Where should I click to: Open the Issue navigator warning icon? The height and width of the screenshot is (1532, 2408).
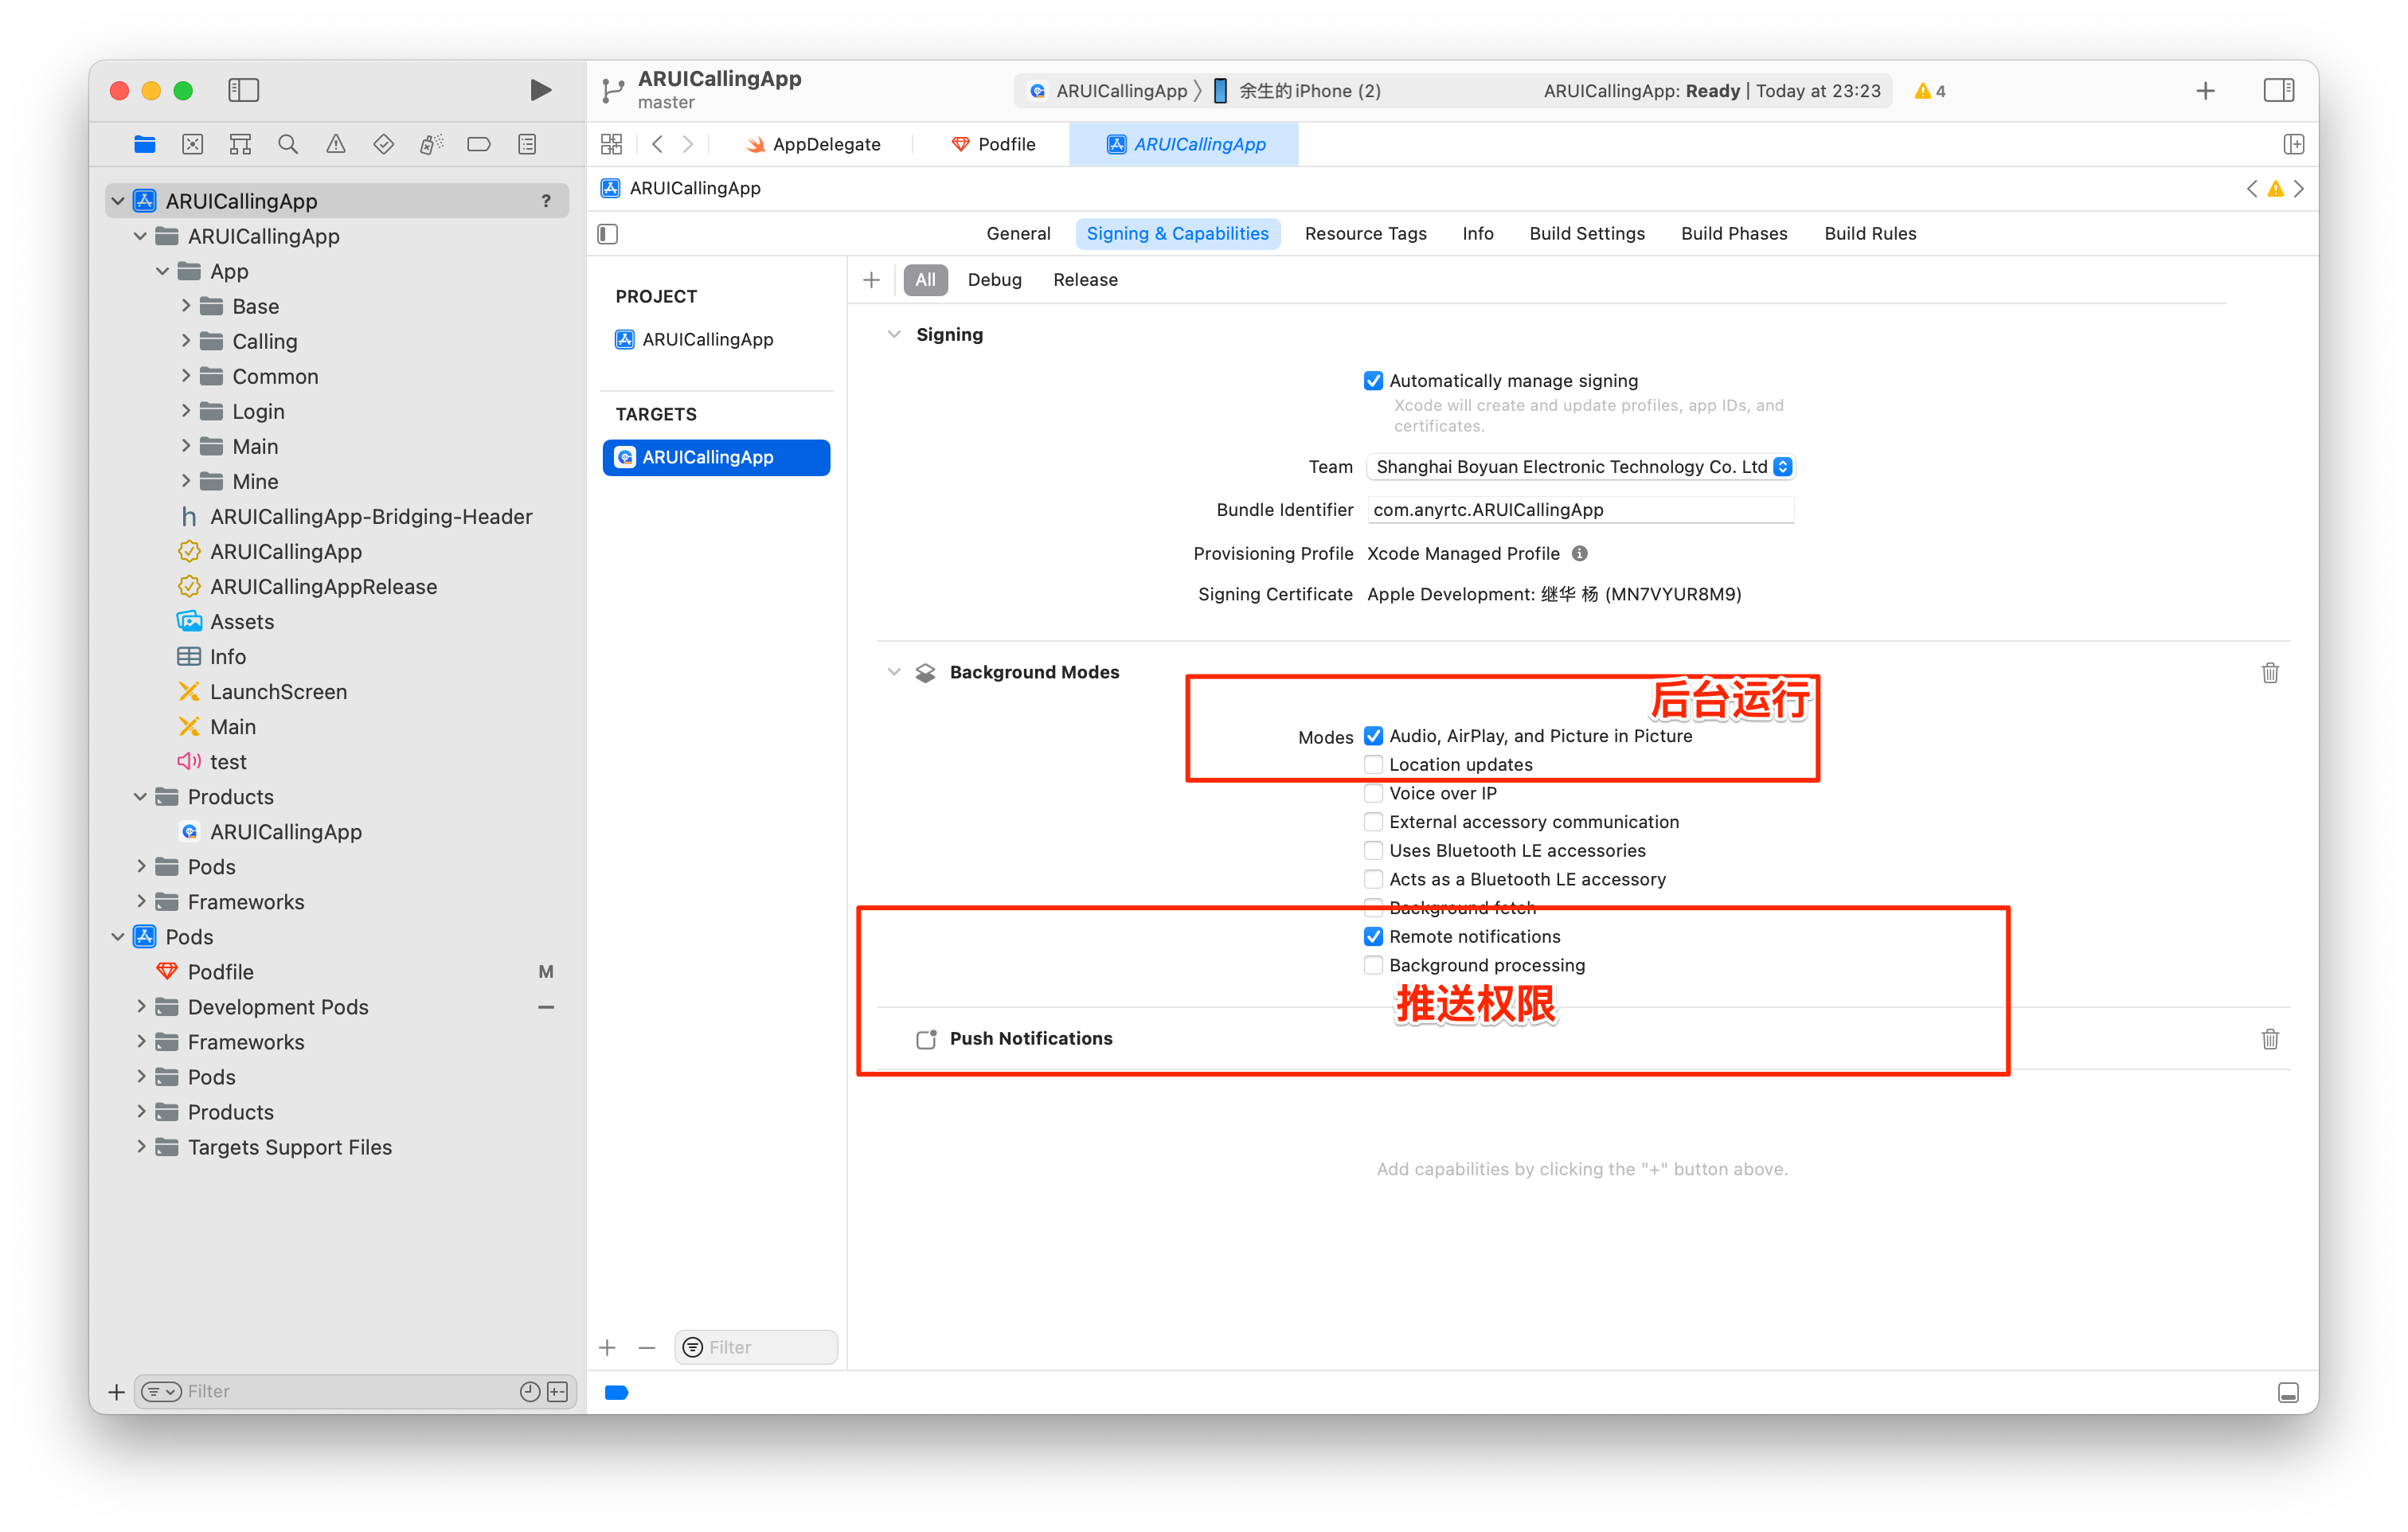[x=336, y=144]
